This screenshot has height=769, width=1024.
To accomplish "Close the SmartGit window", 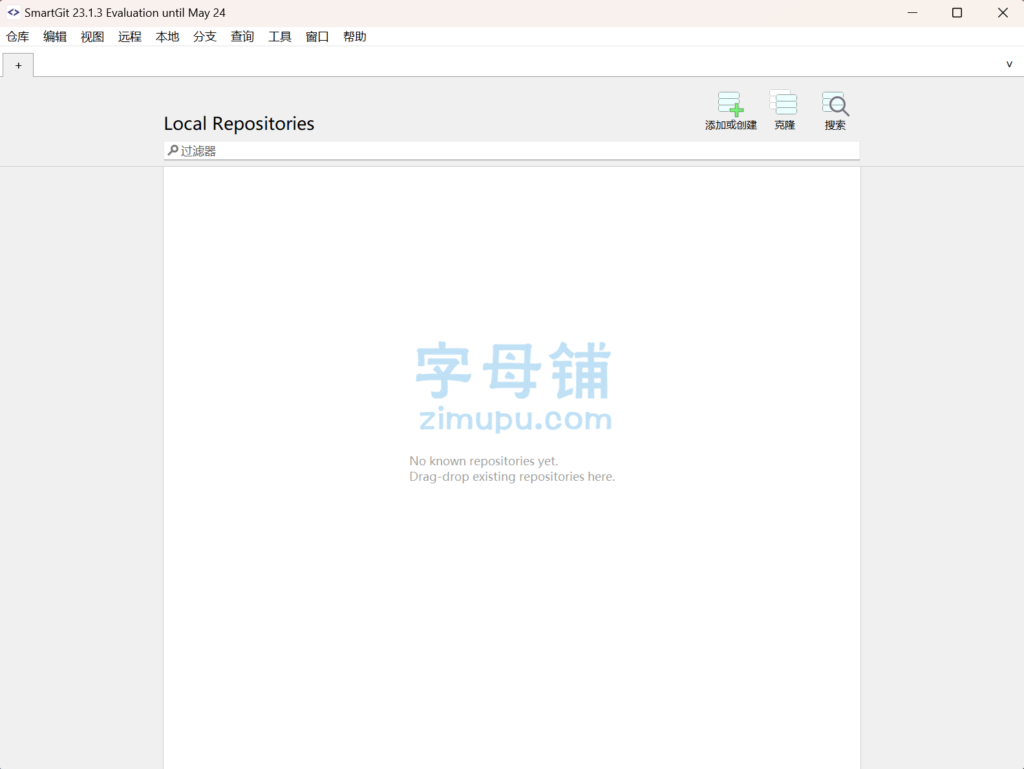I will coord(1002,12).
